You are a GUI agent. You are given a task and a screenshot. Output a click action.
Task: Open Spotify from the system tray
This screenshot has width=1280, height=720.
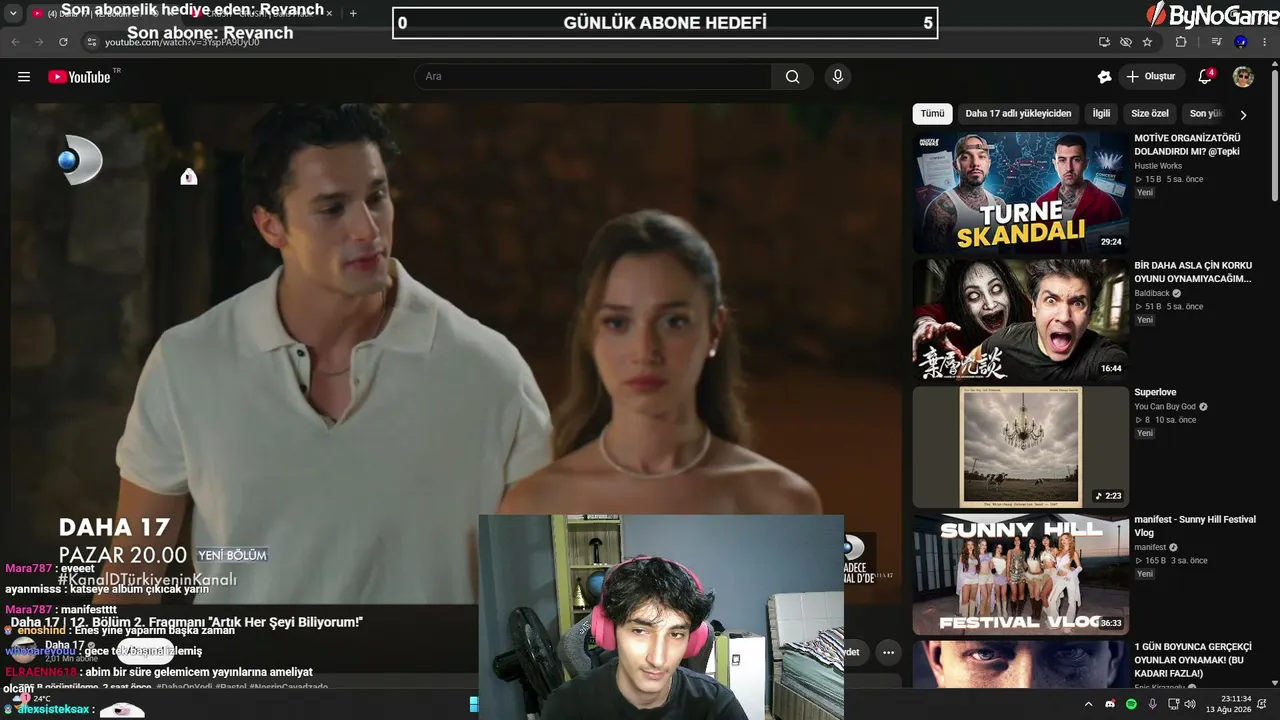(x=1131, y=704)
